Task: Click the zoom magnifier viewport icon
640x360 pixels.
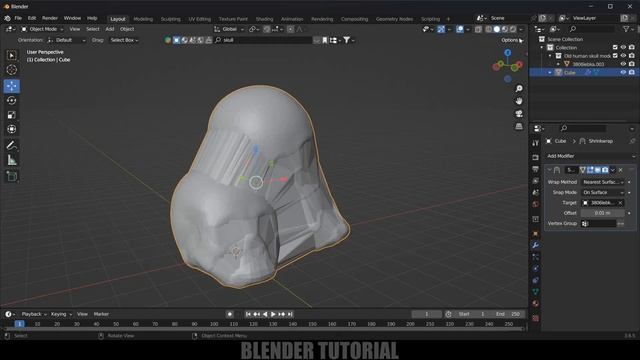Action: click(519, 89)
